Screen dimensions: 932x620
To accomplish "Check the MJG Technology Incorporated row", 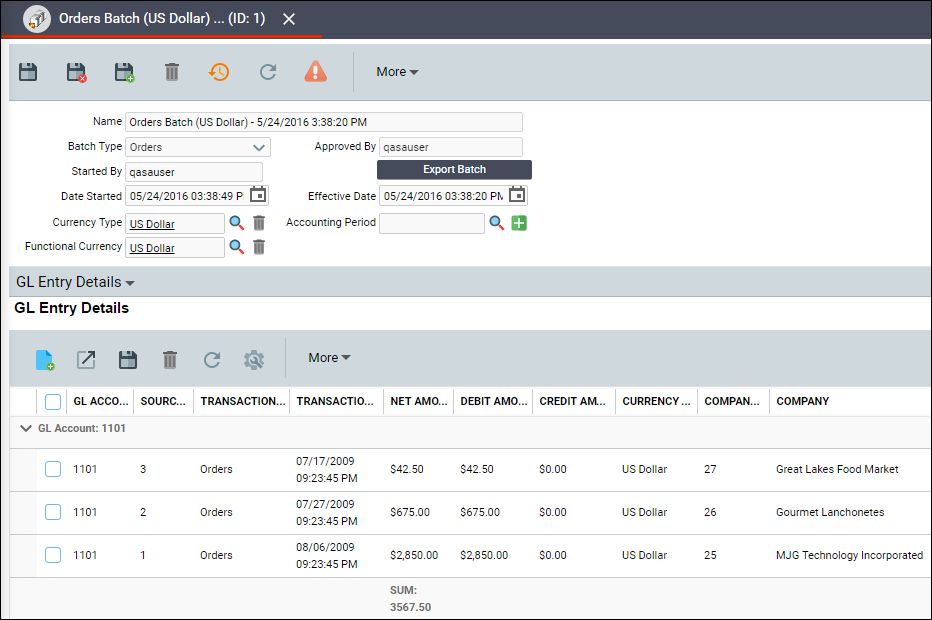I will click(x=53, y=555).
